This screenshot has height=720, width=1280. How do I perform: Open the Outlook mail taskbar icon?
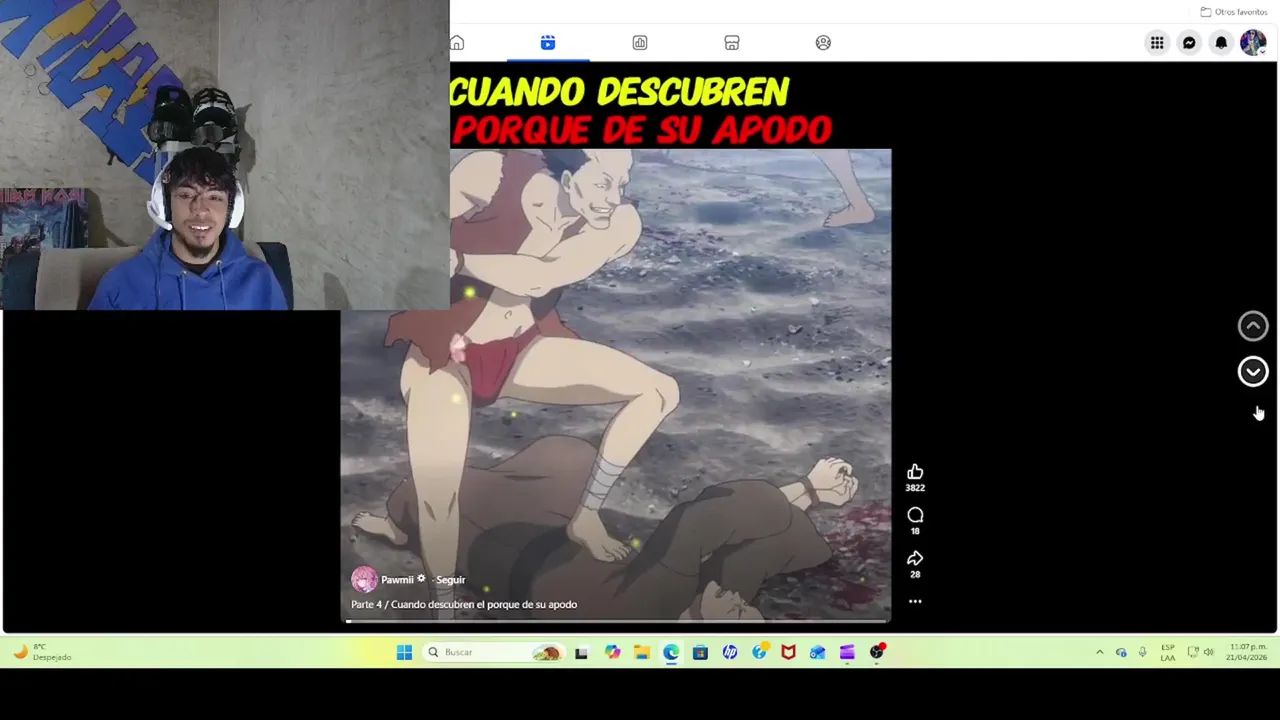coord(818,652)
